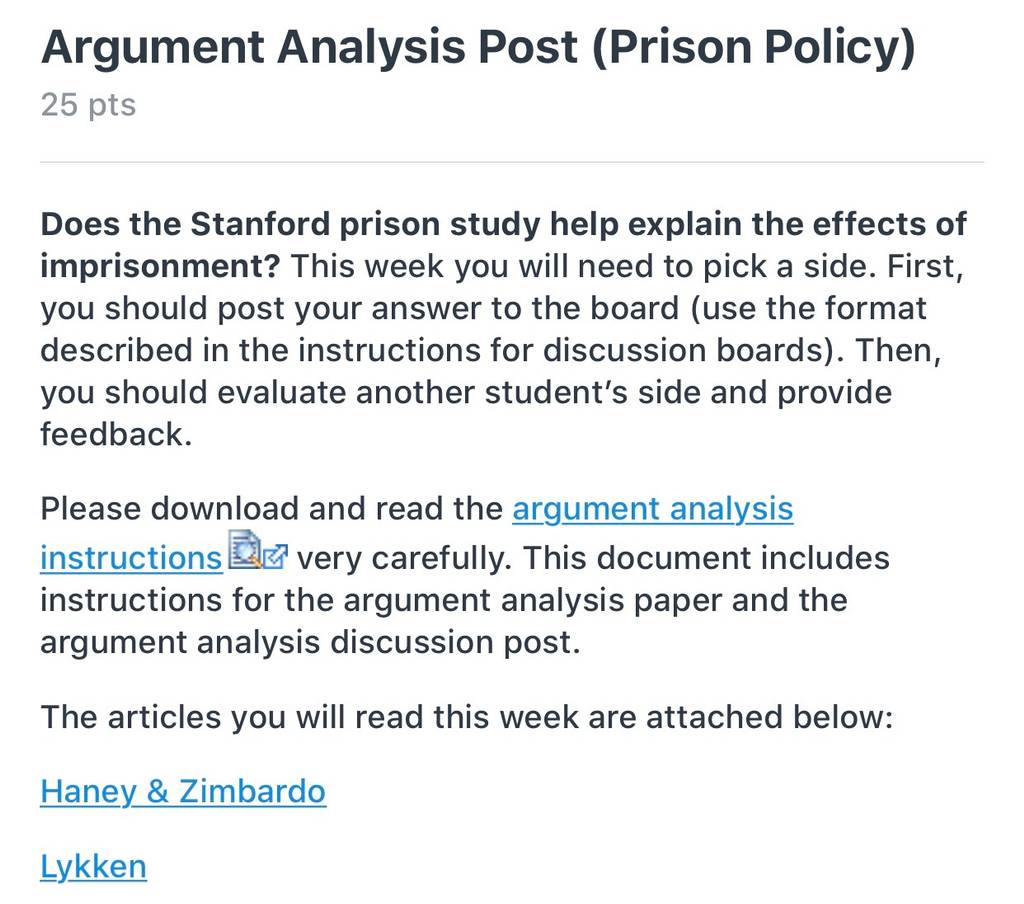Click the word 'feedback.' ending first paragraph

point(116,434)
